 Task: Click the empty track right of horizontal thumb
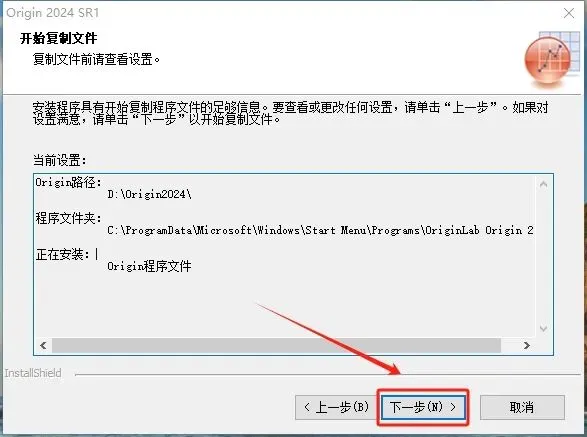coord(510,345)
